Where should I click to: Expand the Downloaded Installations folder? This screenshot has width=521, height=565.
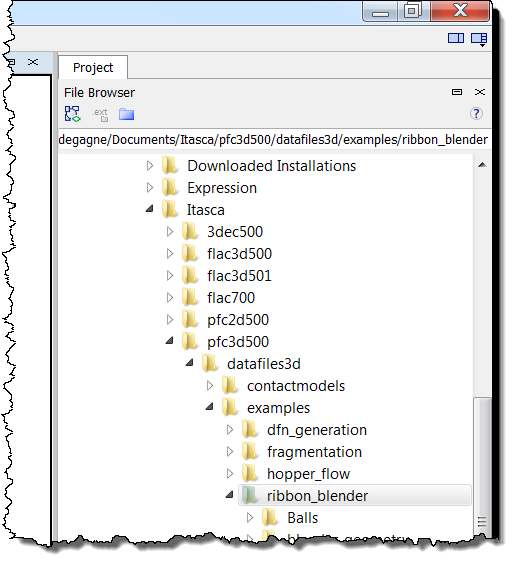(150, 166)
